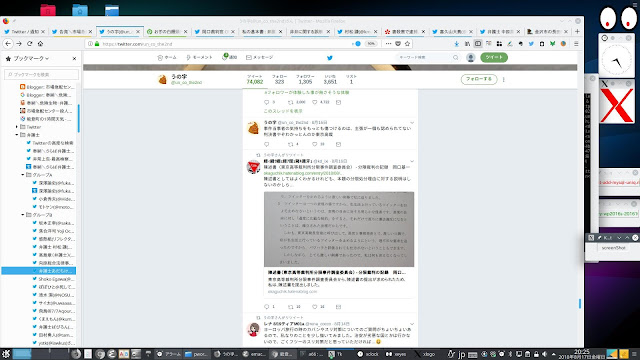Collapse the 弁護士 bookmark folder
This screenshot has height=360, width=640.
click(x=17, y=135)
